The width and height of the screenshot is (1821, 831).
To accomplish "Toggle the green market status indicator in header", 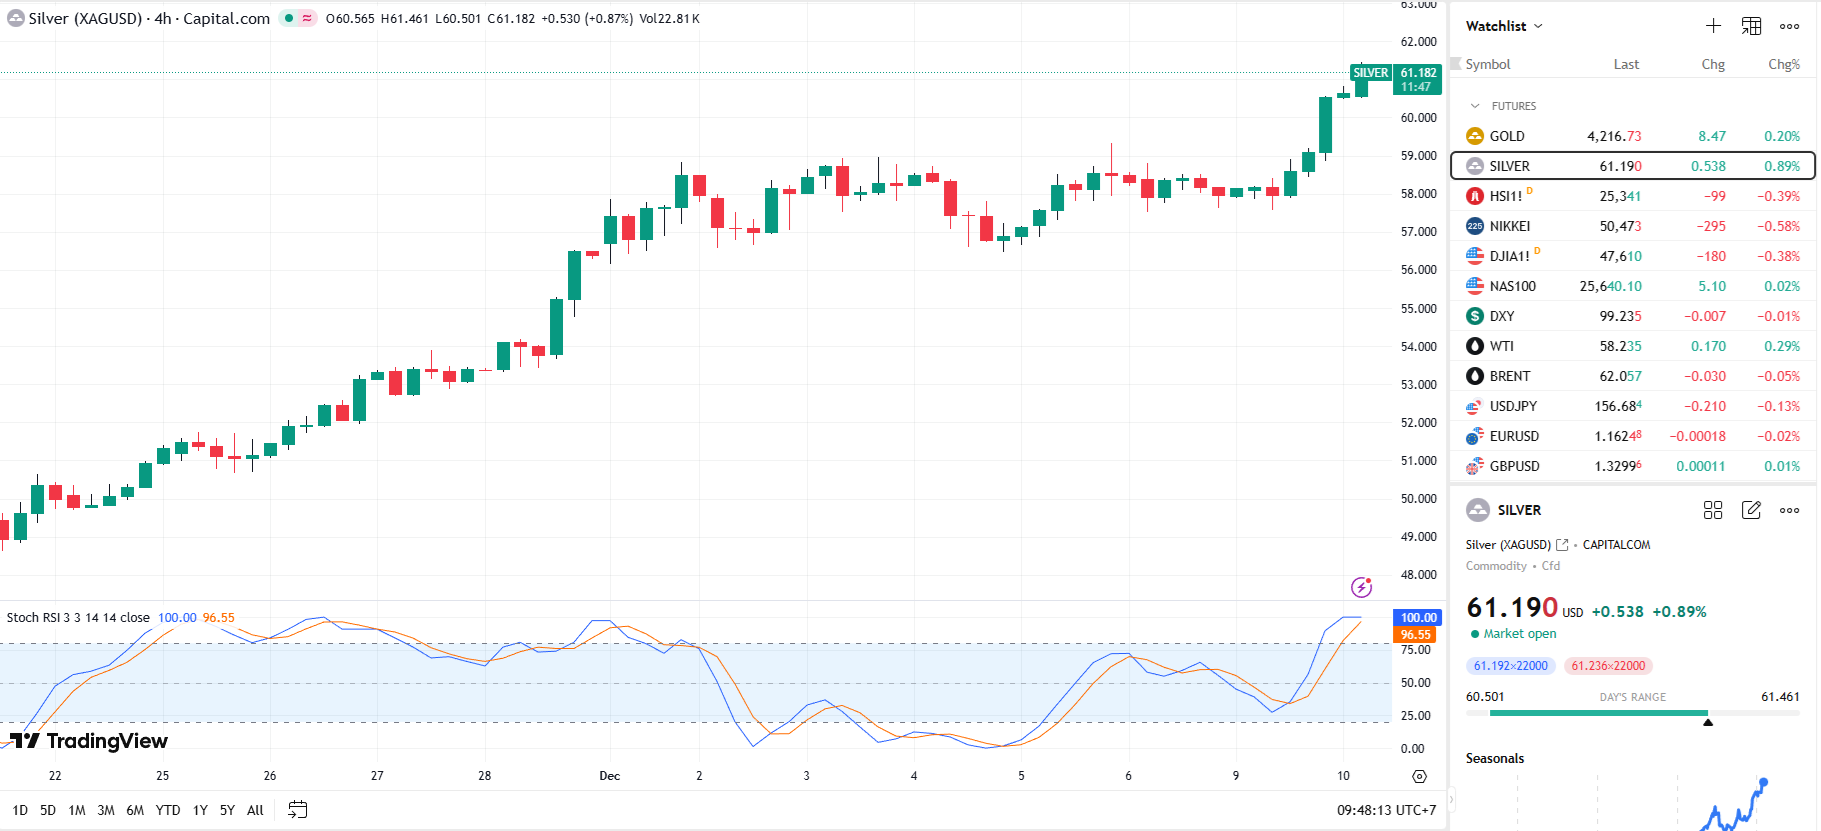I will click(289, 18).
